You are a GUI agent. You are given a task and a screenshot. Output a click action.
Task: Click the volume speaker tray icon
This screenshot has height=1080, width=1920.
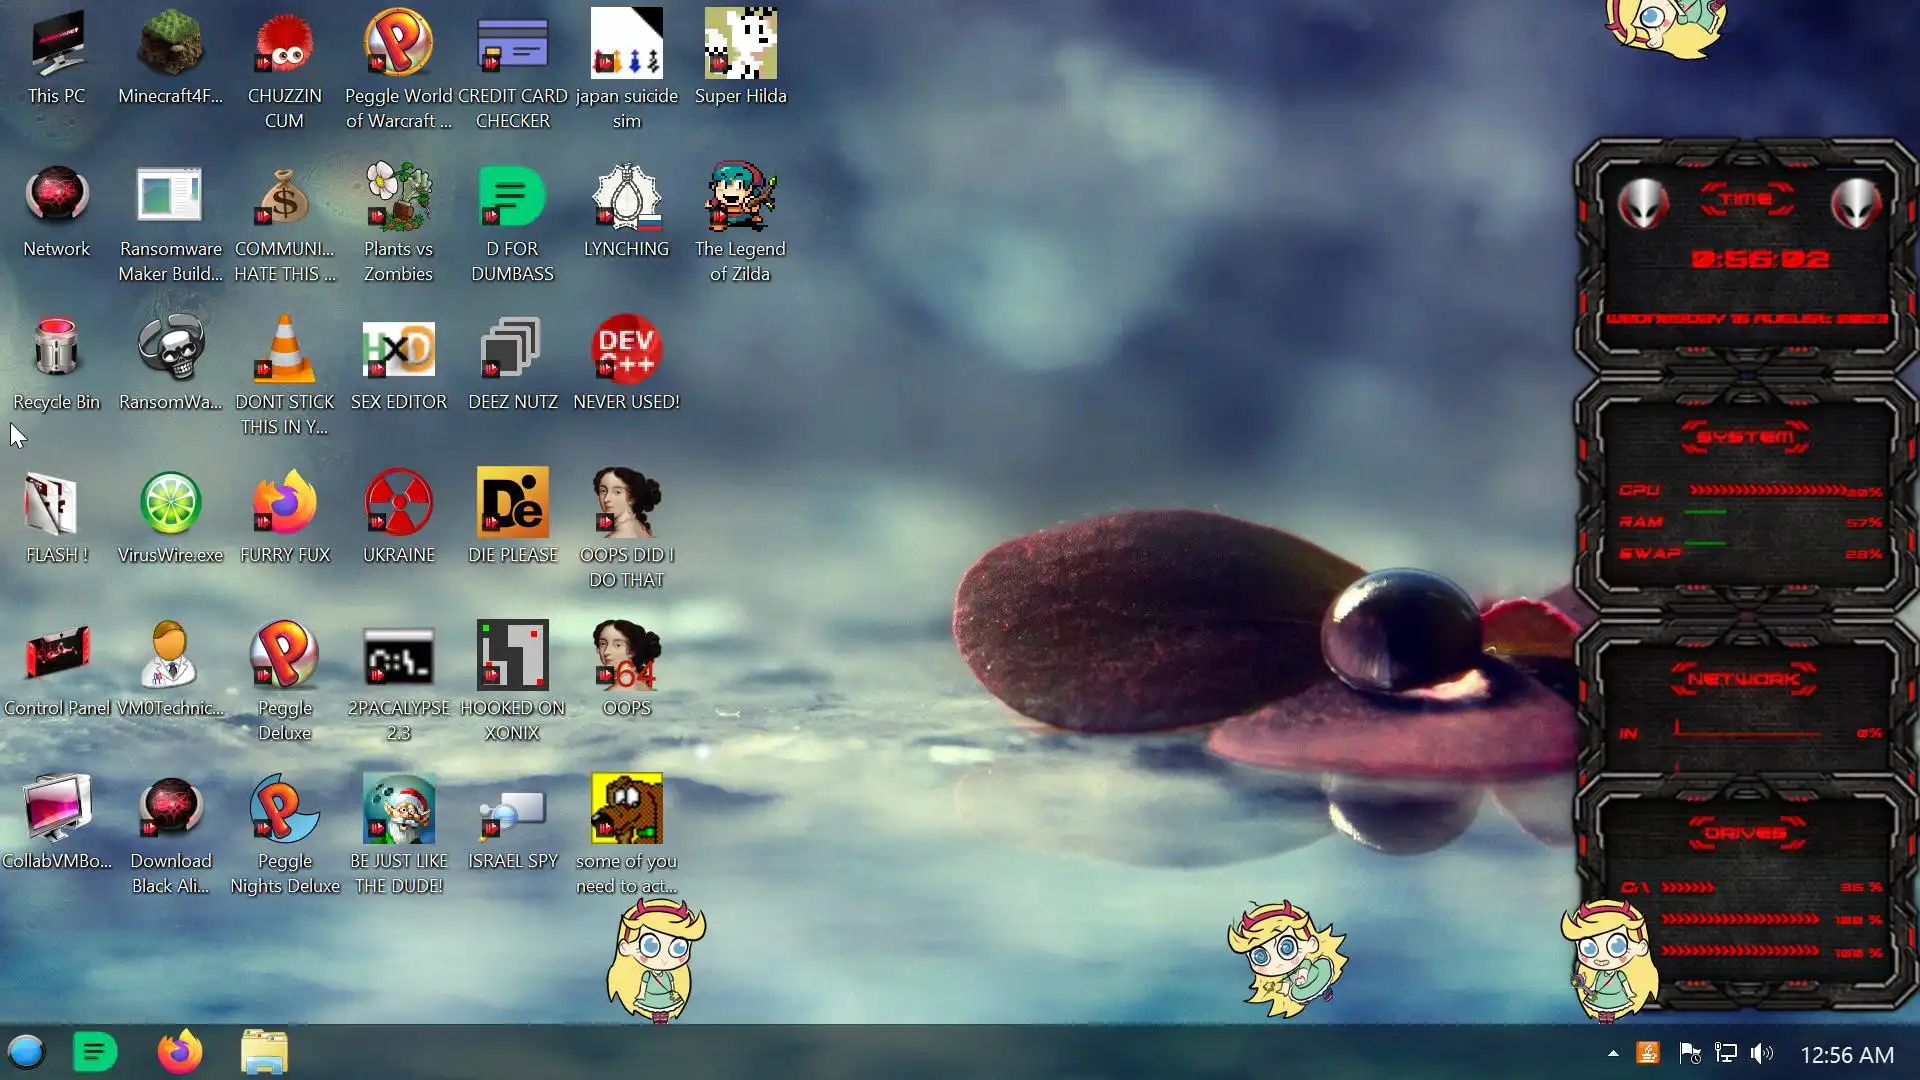pos(1762,1053)
